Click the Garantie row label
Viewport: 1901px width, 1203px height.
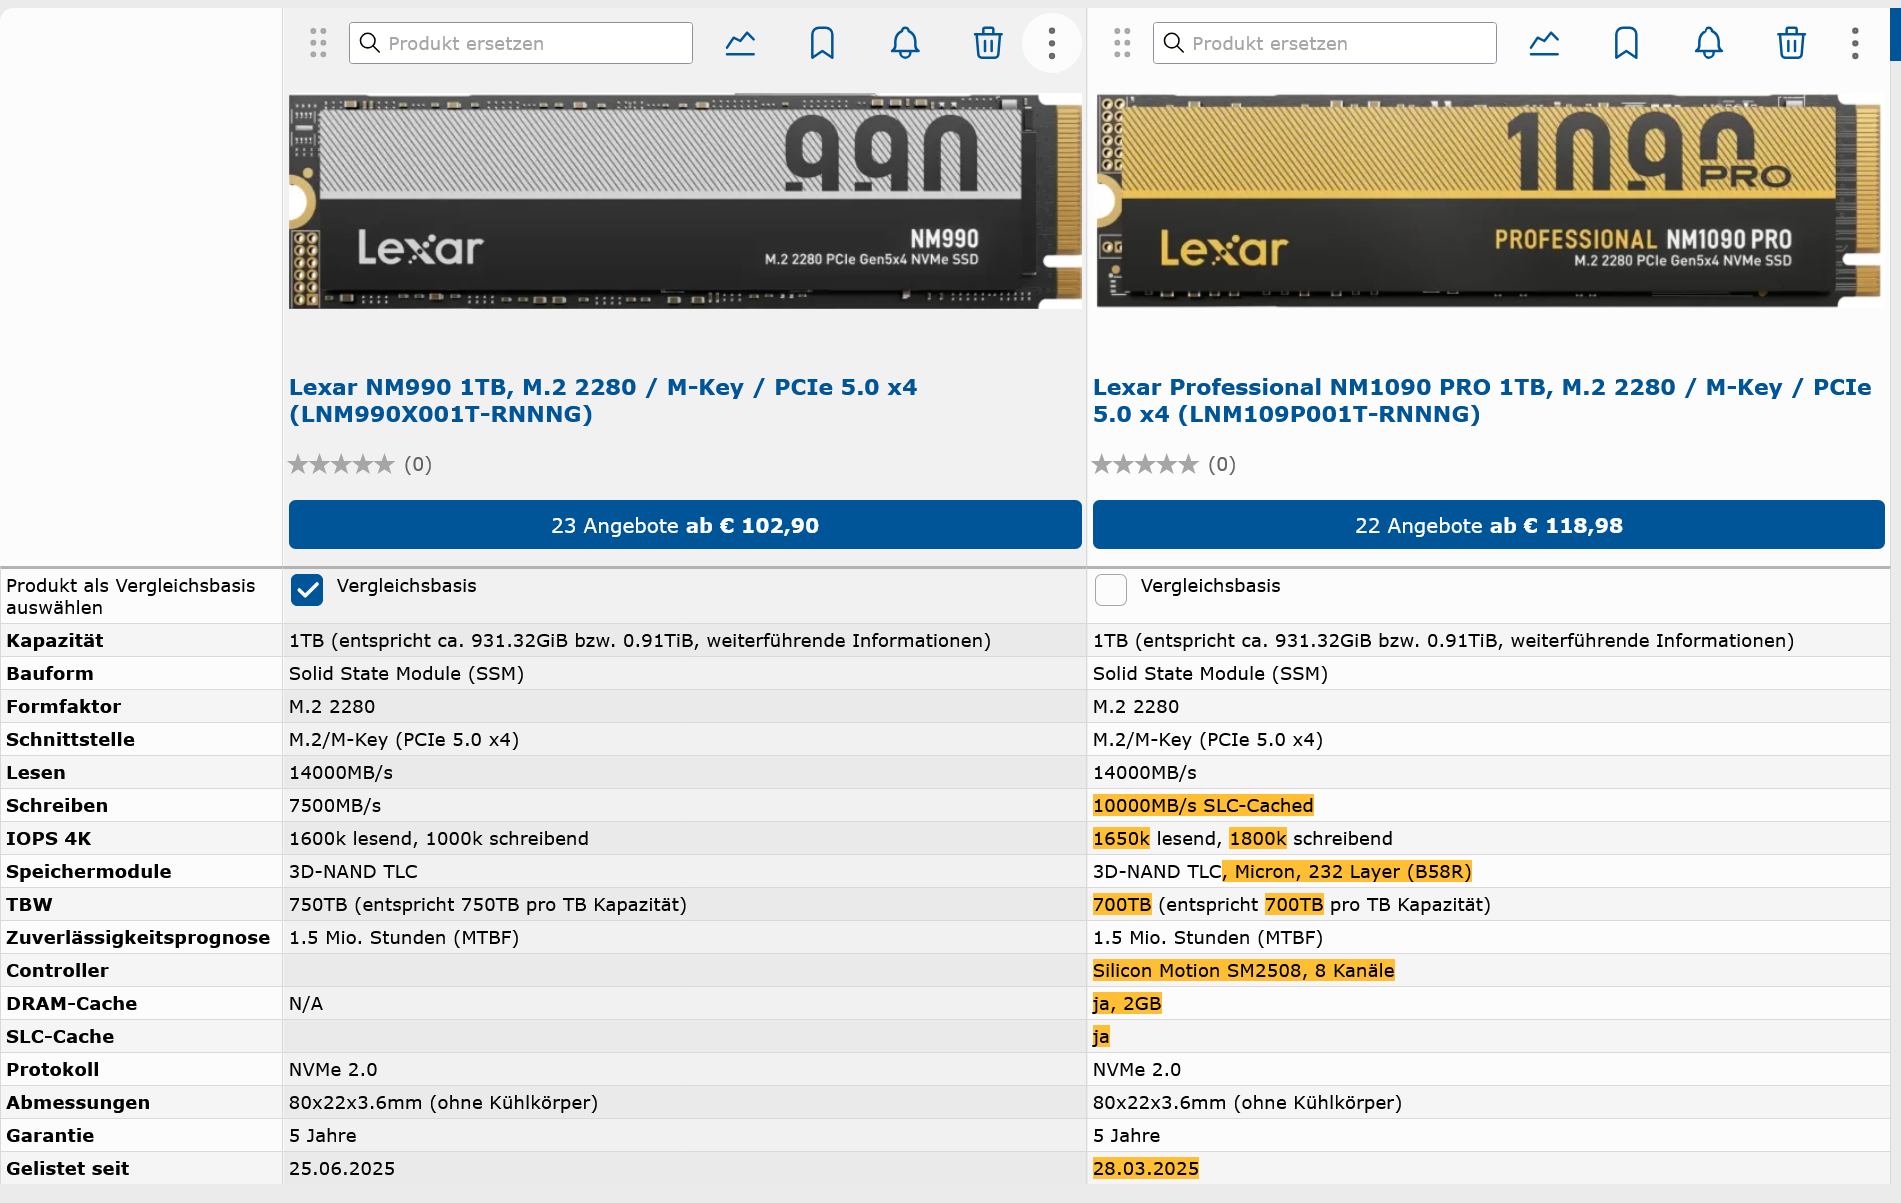click(50, 1135)
